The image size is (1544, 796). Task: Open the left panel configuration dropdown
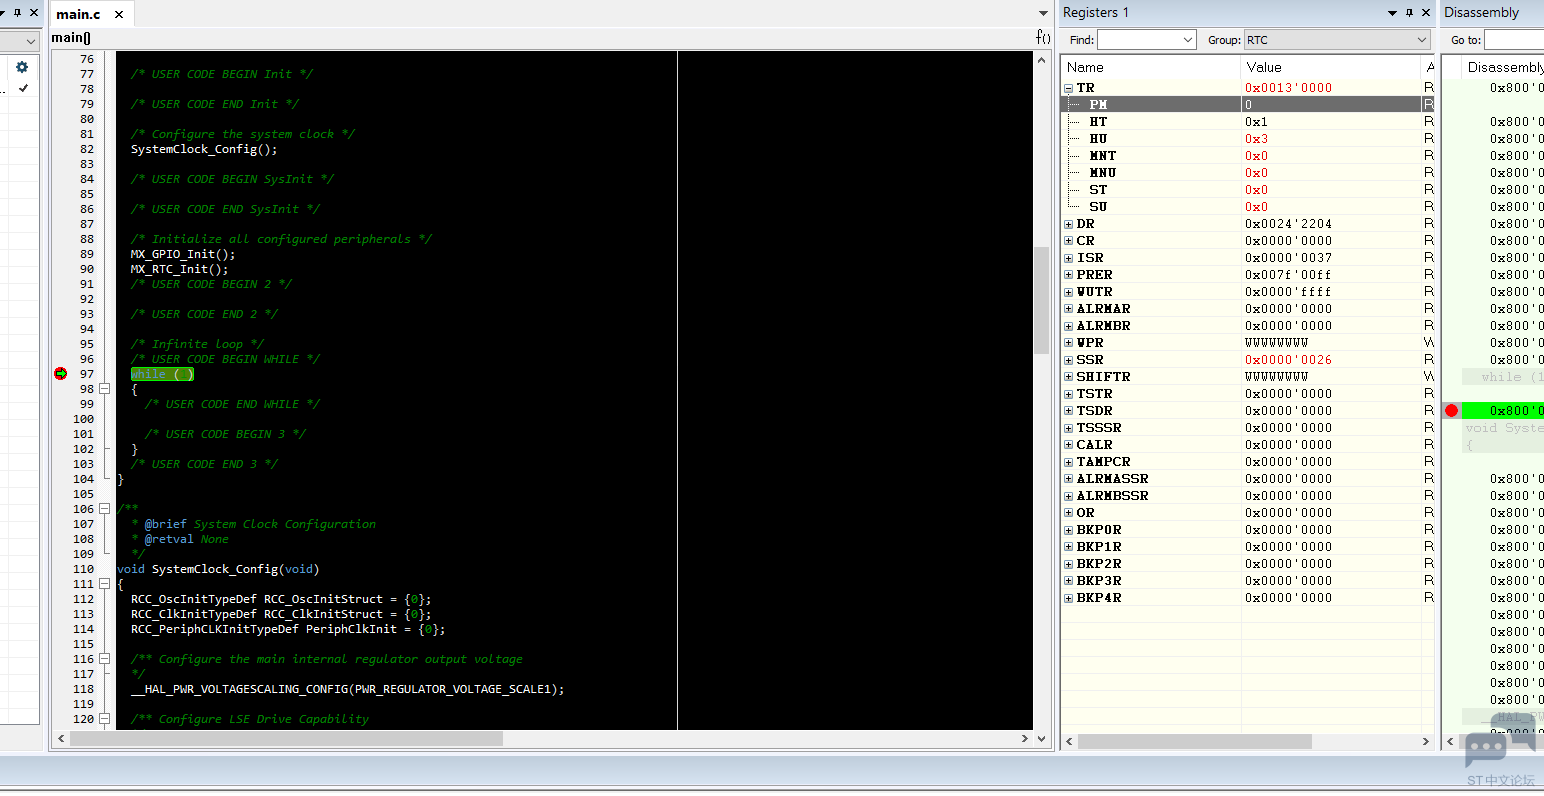[31, 41]
